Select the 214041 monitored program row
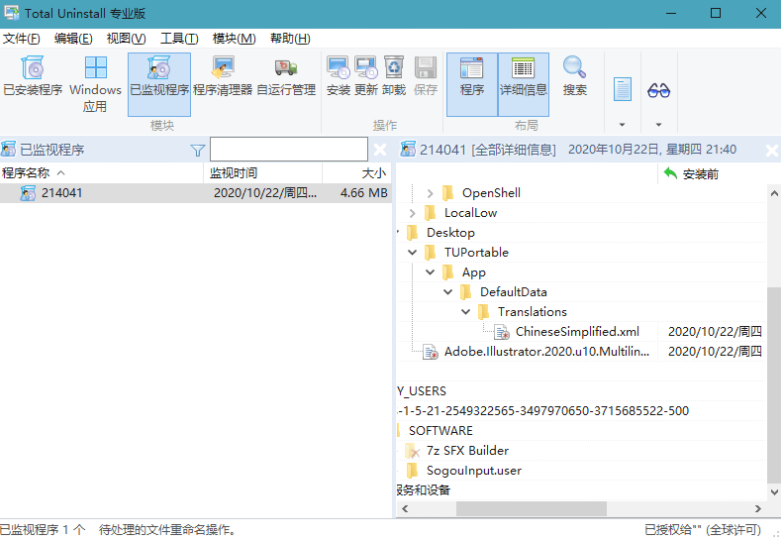 tap(196, 193)
